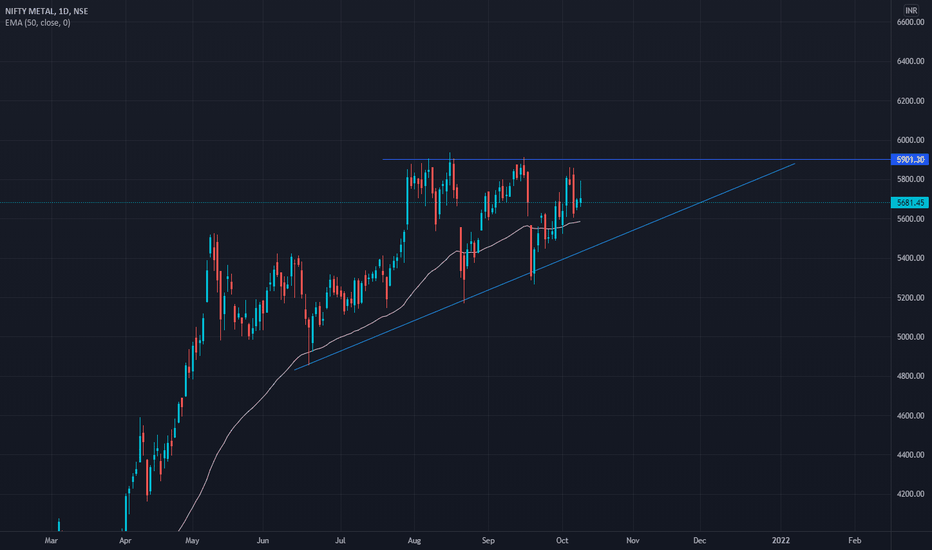Select the EMA (50, close, 0) indicator label
The height and width of the screenshot is (550, 932).
click(x=37, y=23)
